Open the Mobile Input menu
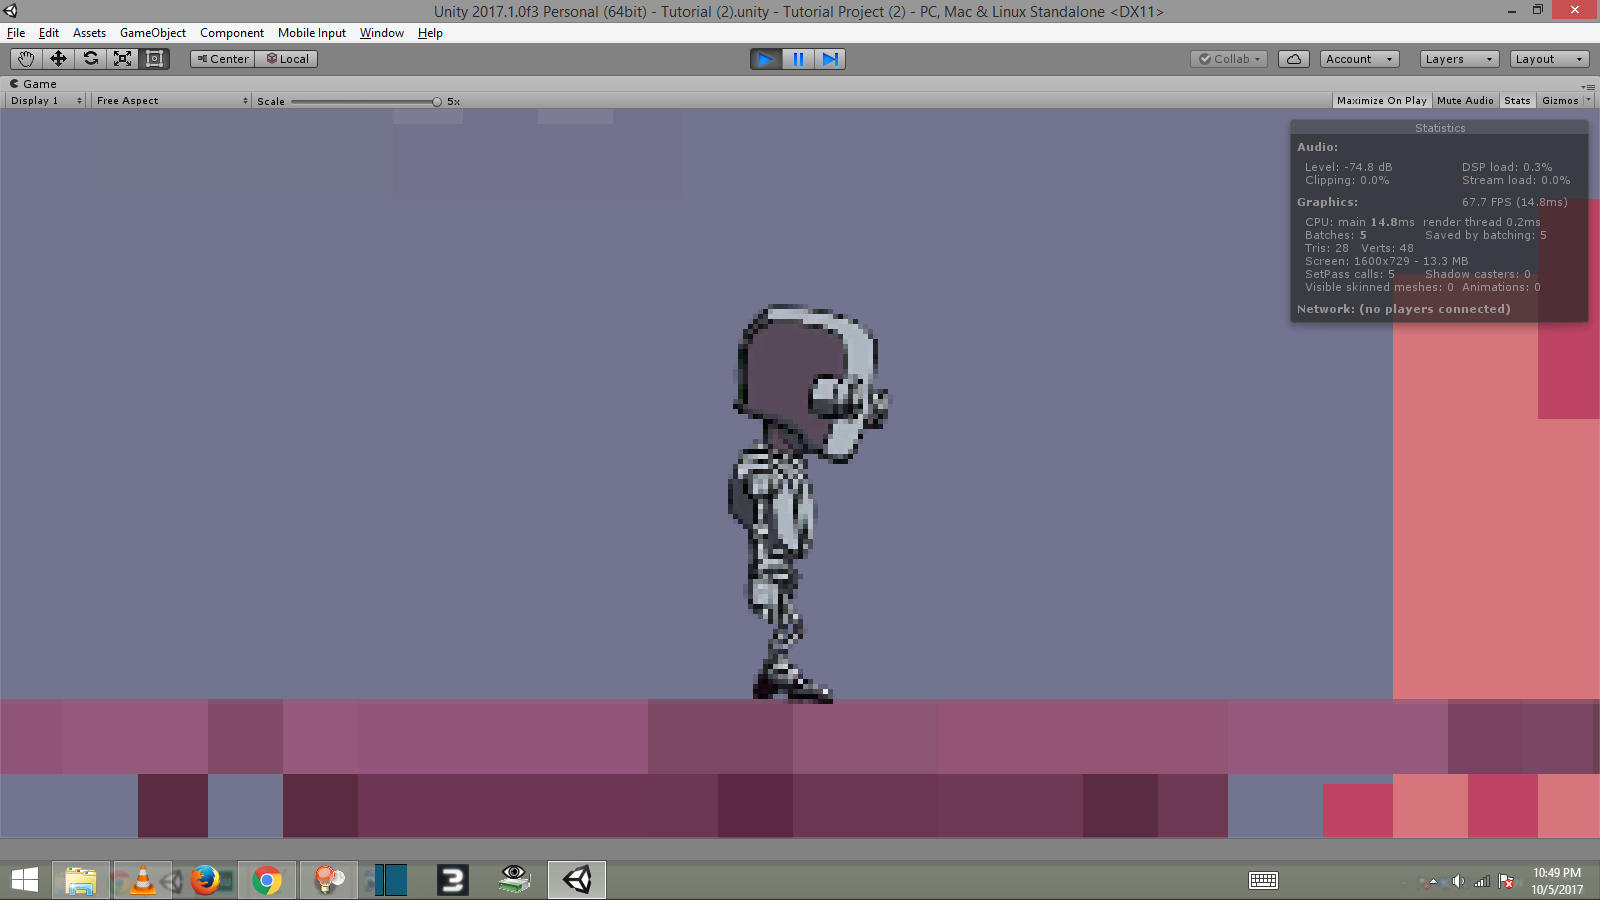This screenshot has height=900, width=1600. click(312, 33)
